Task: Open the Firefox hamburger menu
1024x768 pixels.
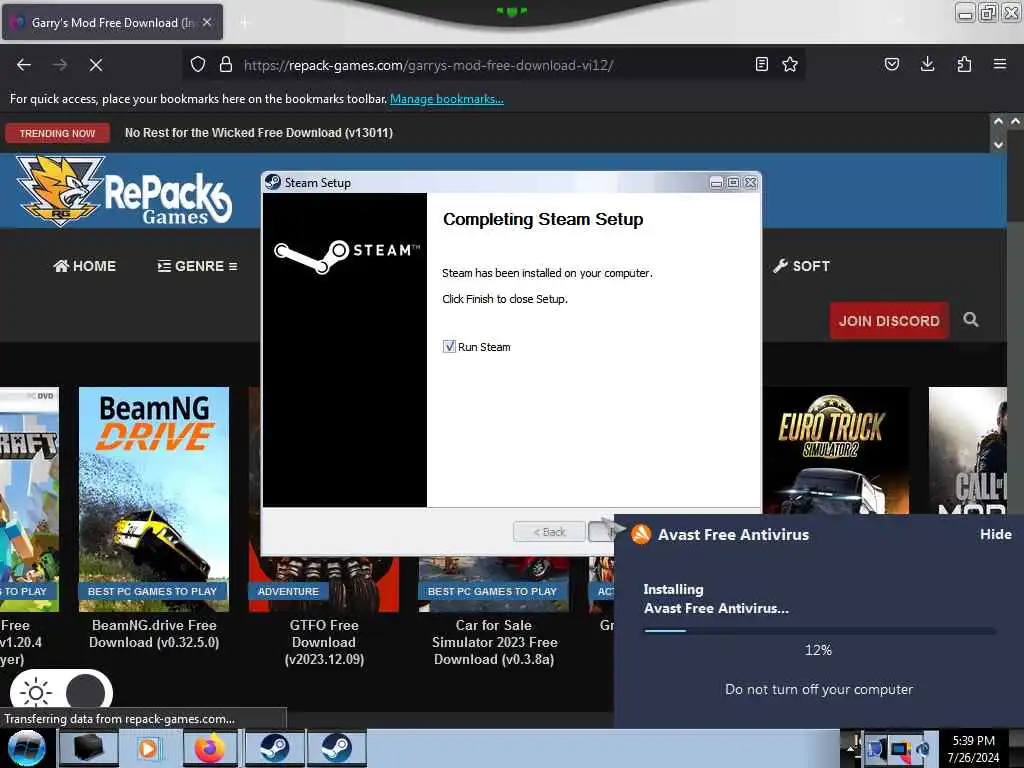Action: point(999,64)
